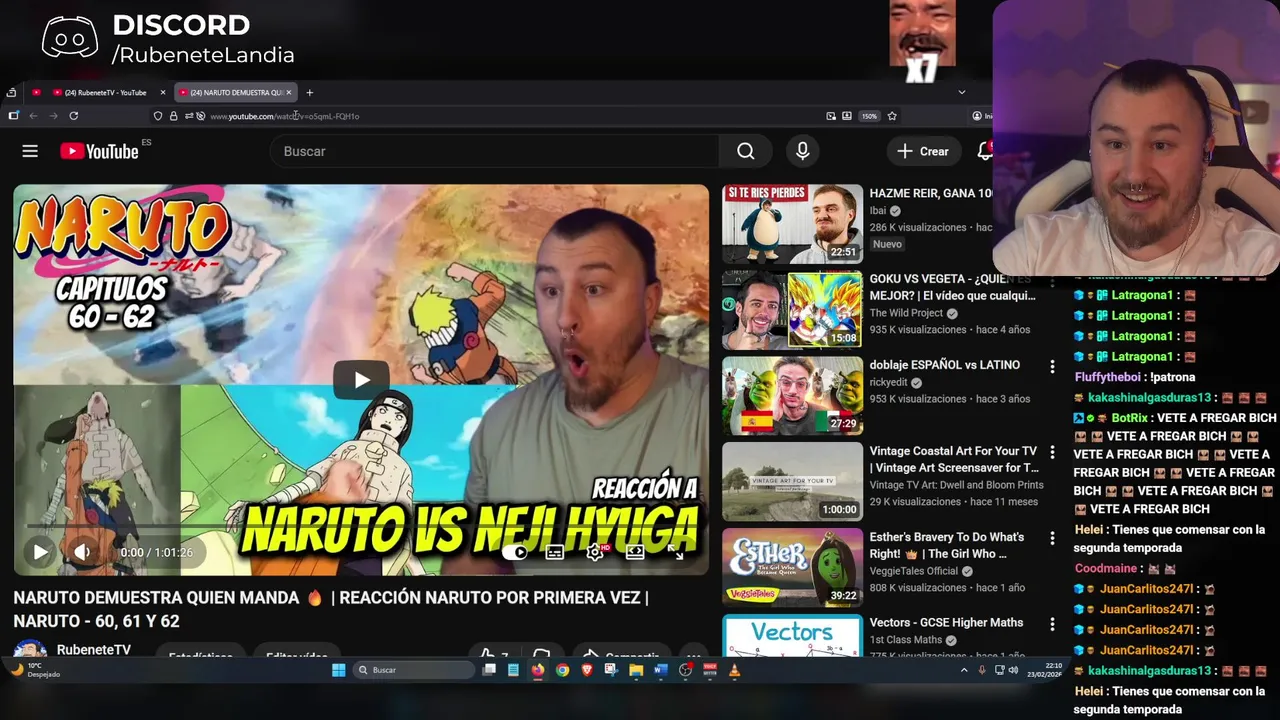Go back with the browser back arrow
1280x720 pixels.
[x=33, y=116]
